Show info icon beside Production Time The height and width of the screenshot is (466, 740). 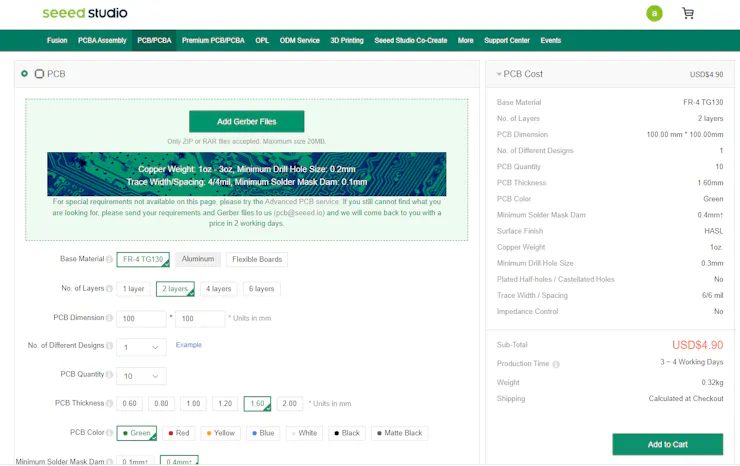pos(556,364)
